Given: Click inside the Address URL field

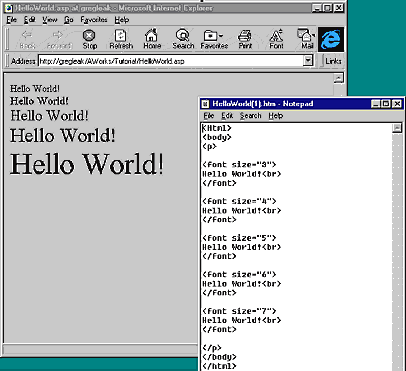Looking at the screenshot, I should click(x=171, y=61).
